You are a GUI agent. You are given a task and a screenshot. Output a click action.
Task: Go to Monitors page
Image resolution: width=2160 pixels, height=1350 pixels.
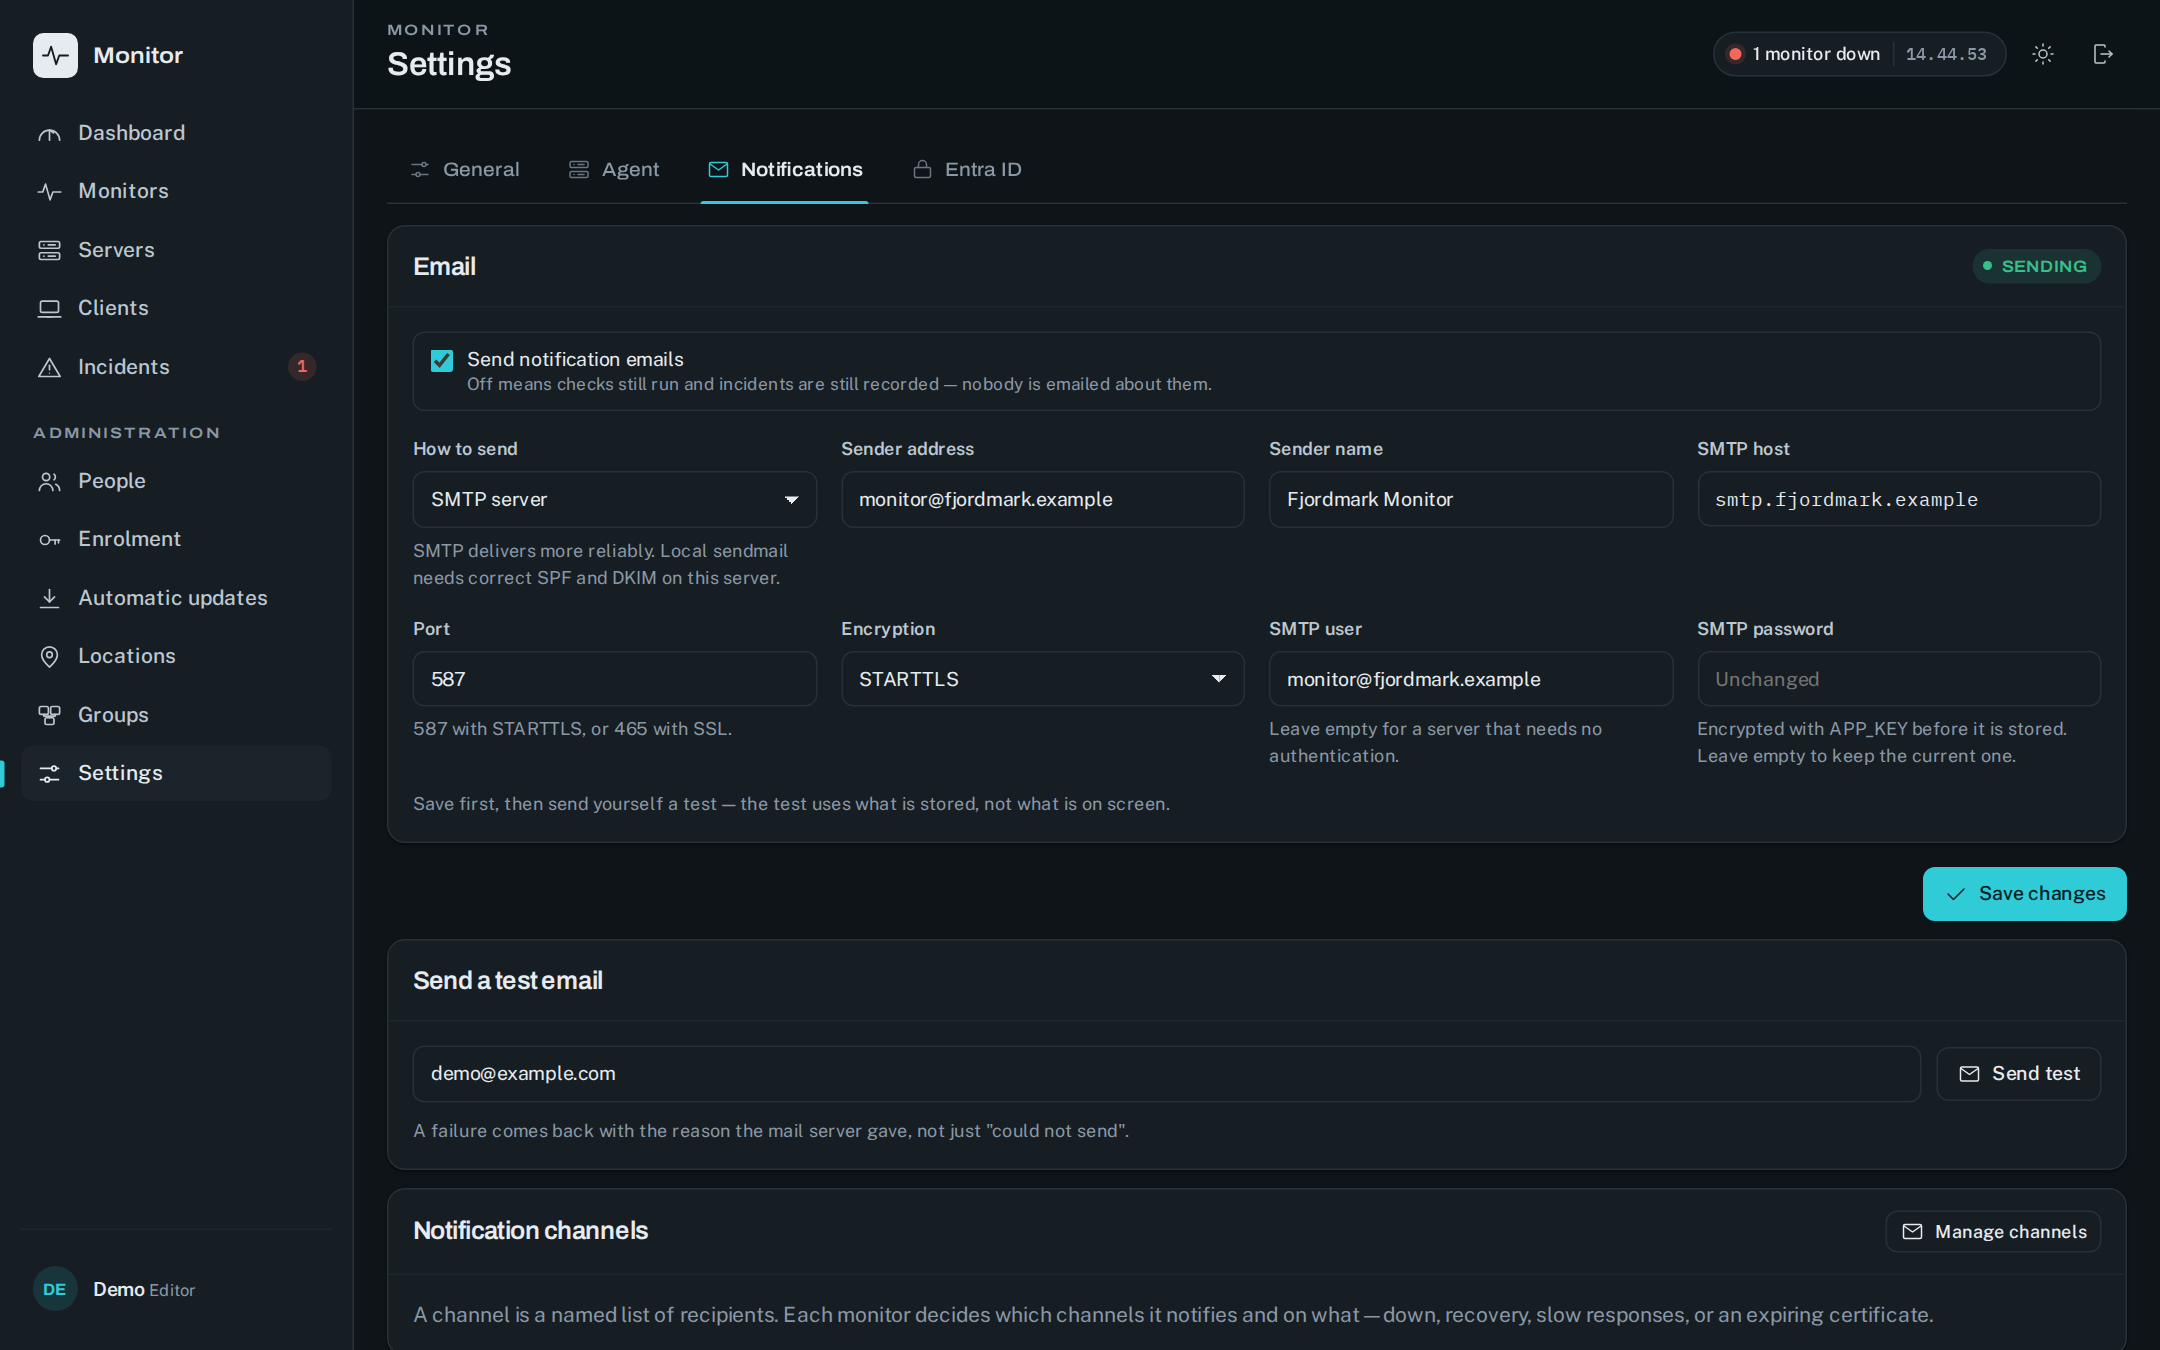point(176,191)
